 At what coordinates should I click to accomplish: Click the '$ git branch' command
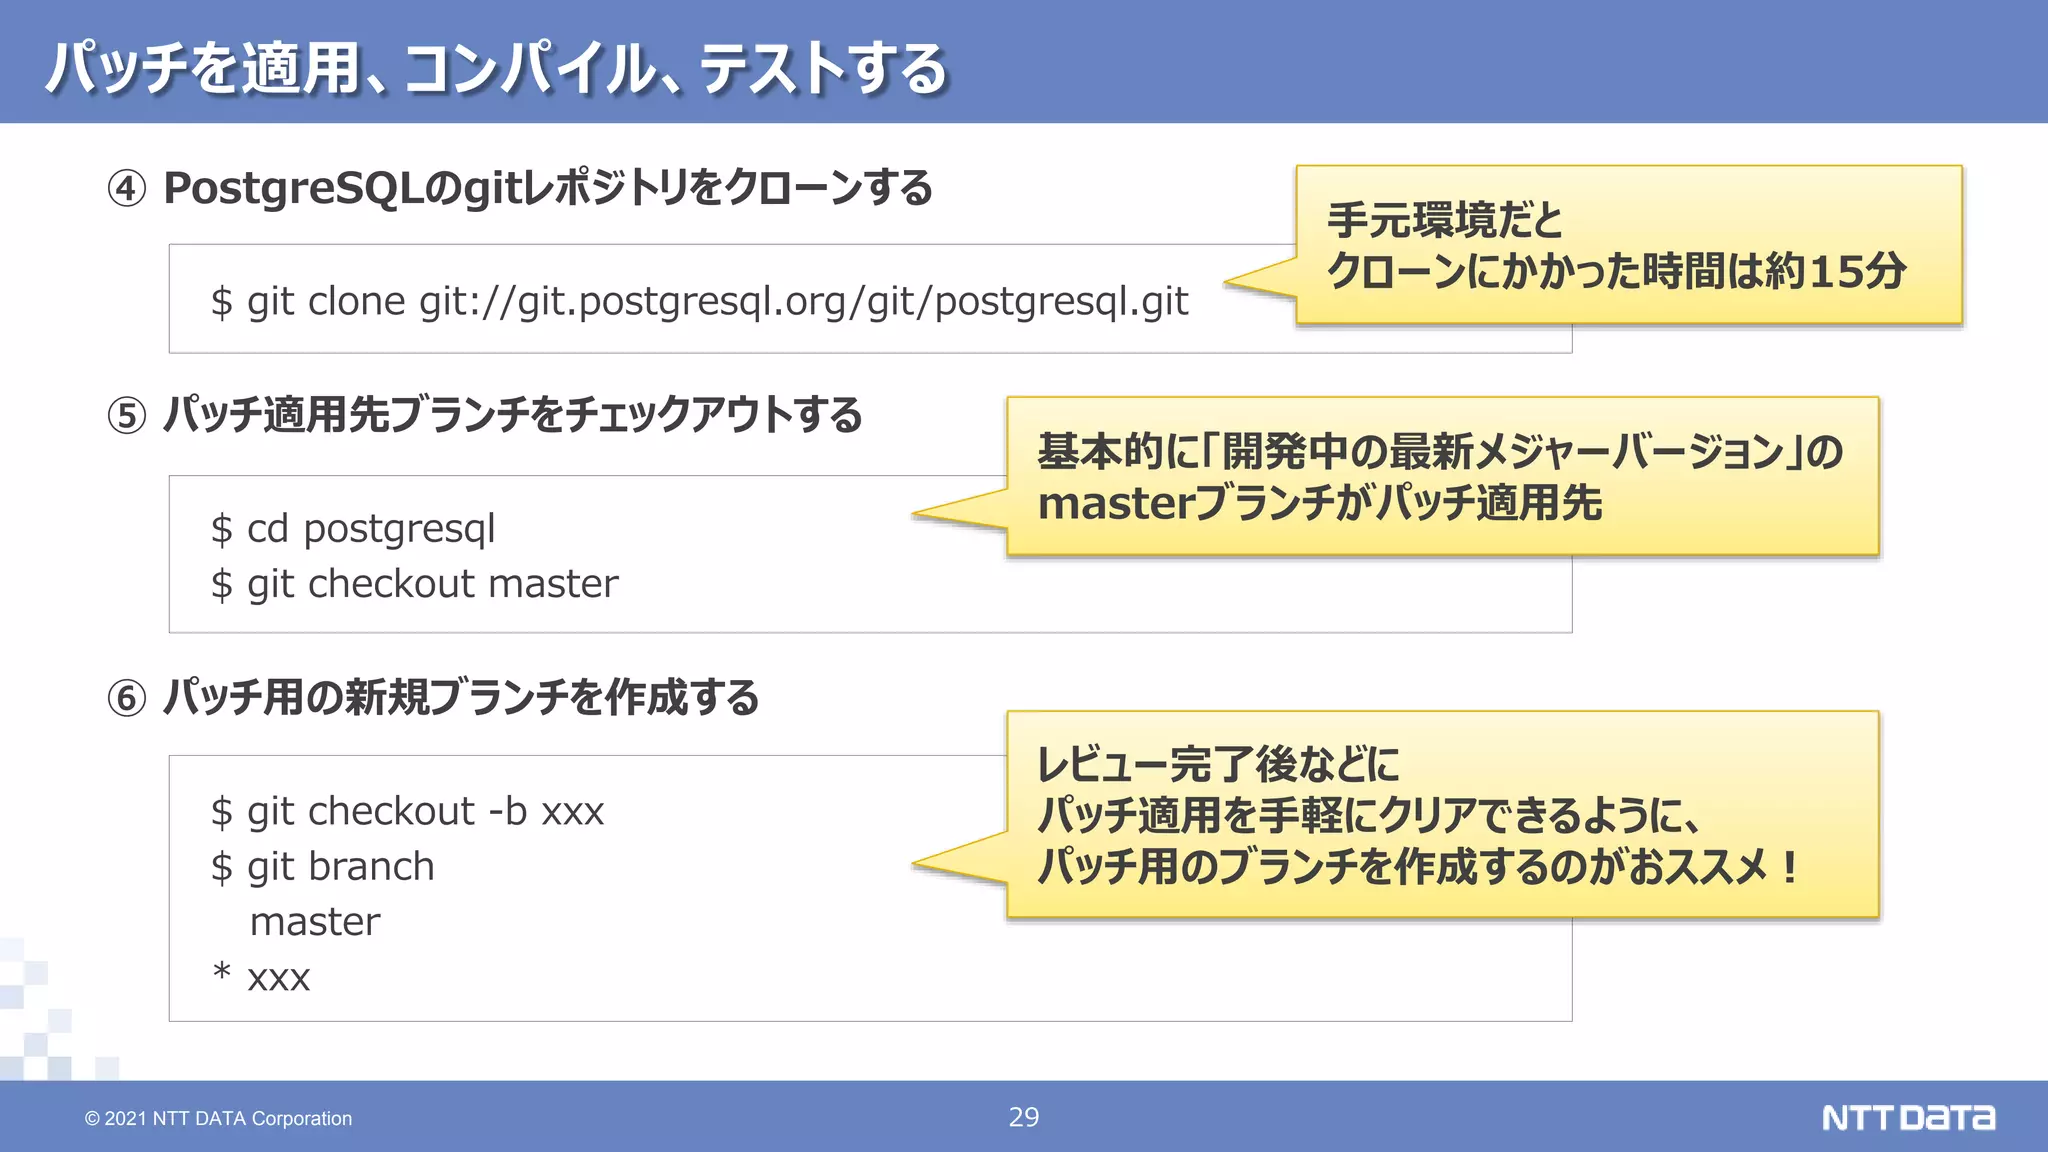[322, 867]
